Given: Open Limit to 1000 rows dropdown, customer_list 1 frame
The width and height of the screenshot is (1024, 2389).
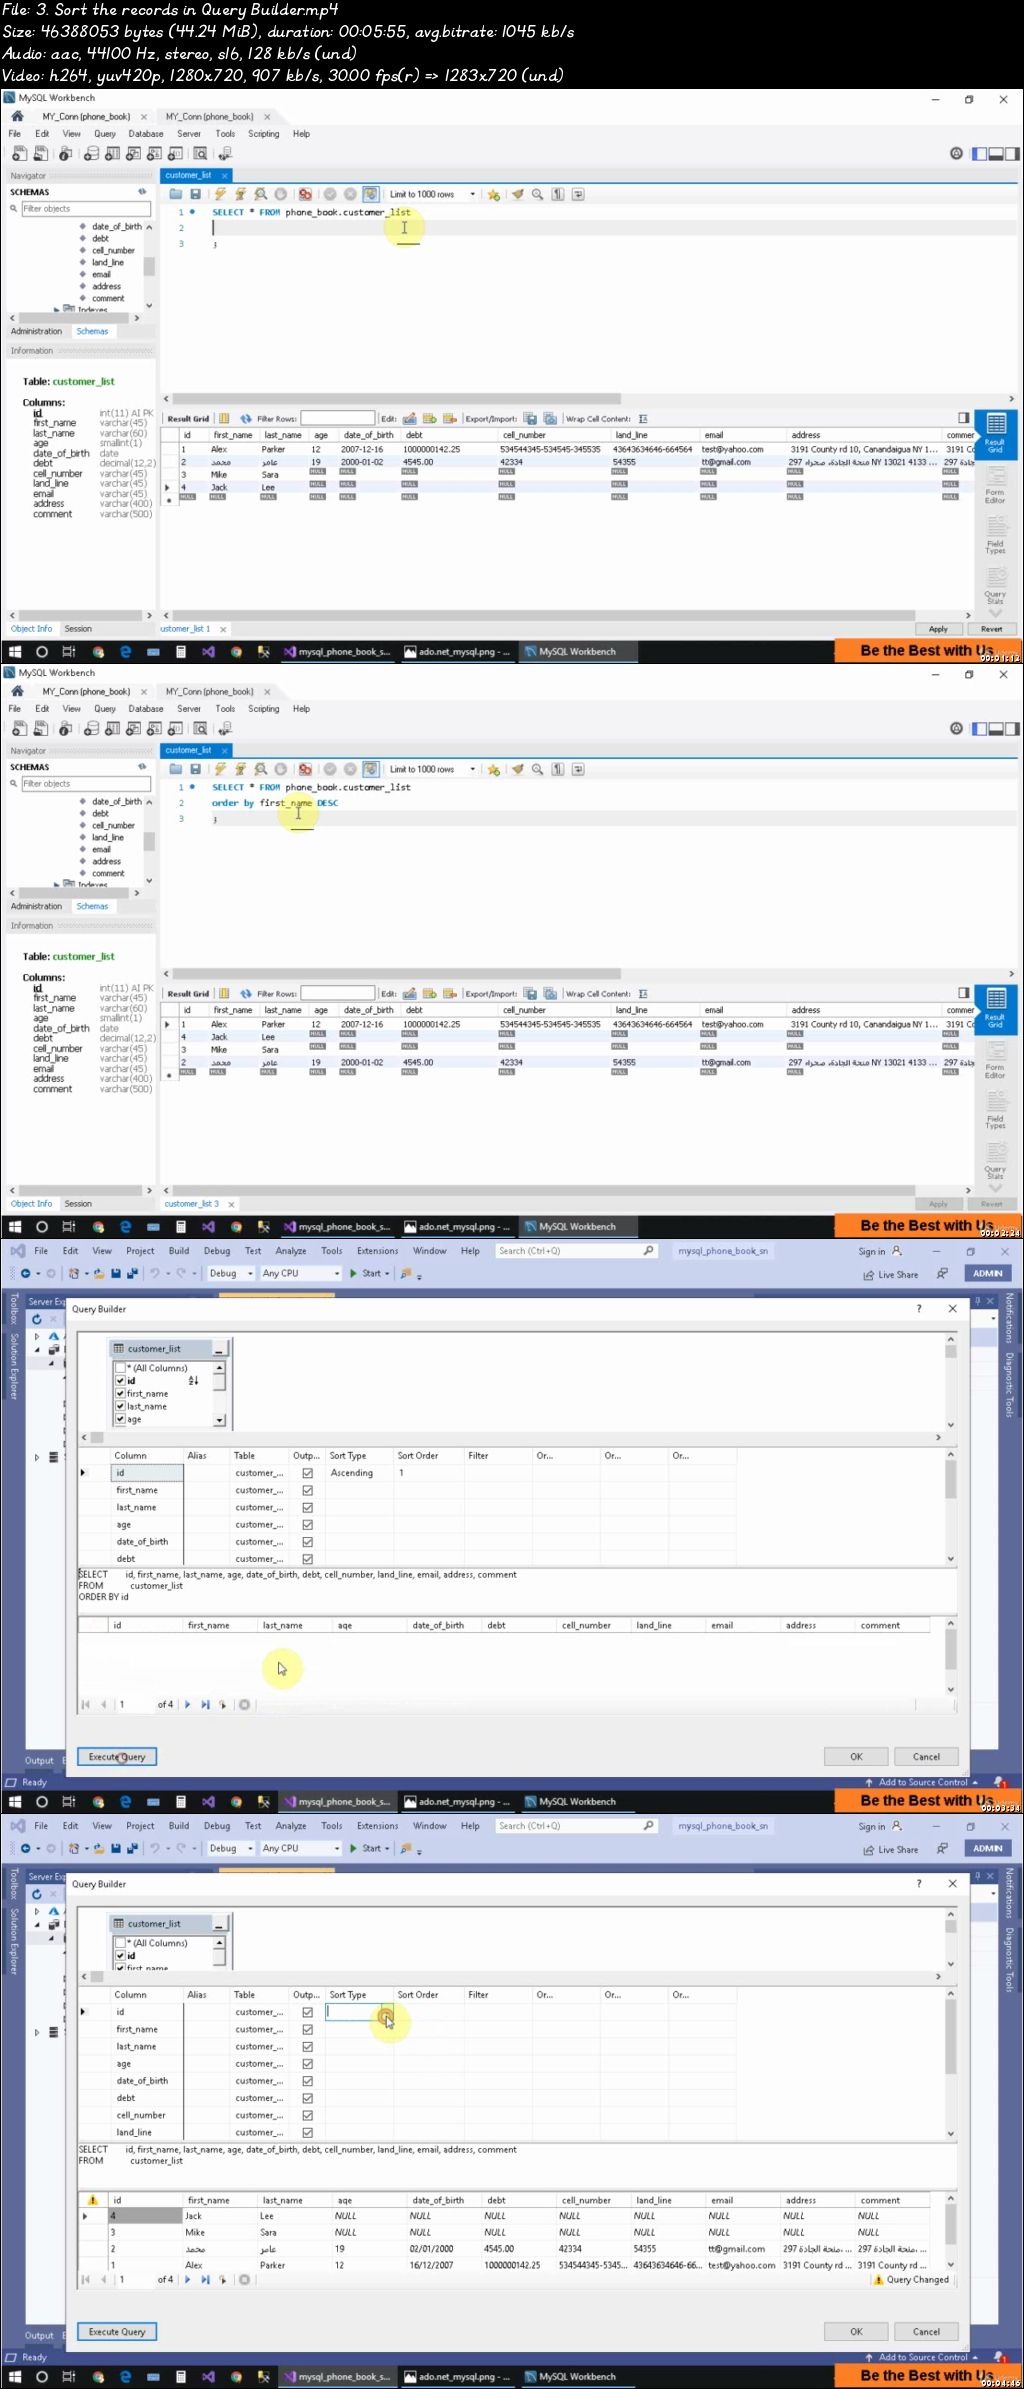Looking at the screenshot, I should tap(472, 194).
